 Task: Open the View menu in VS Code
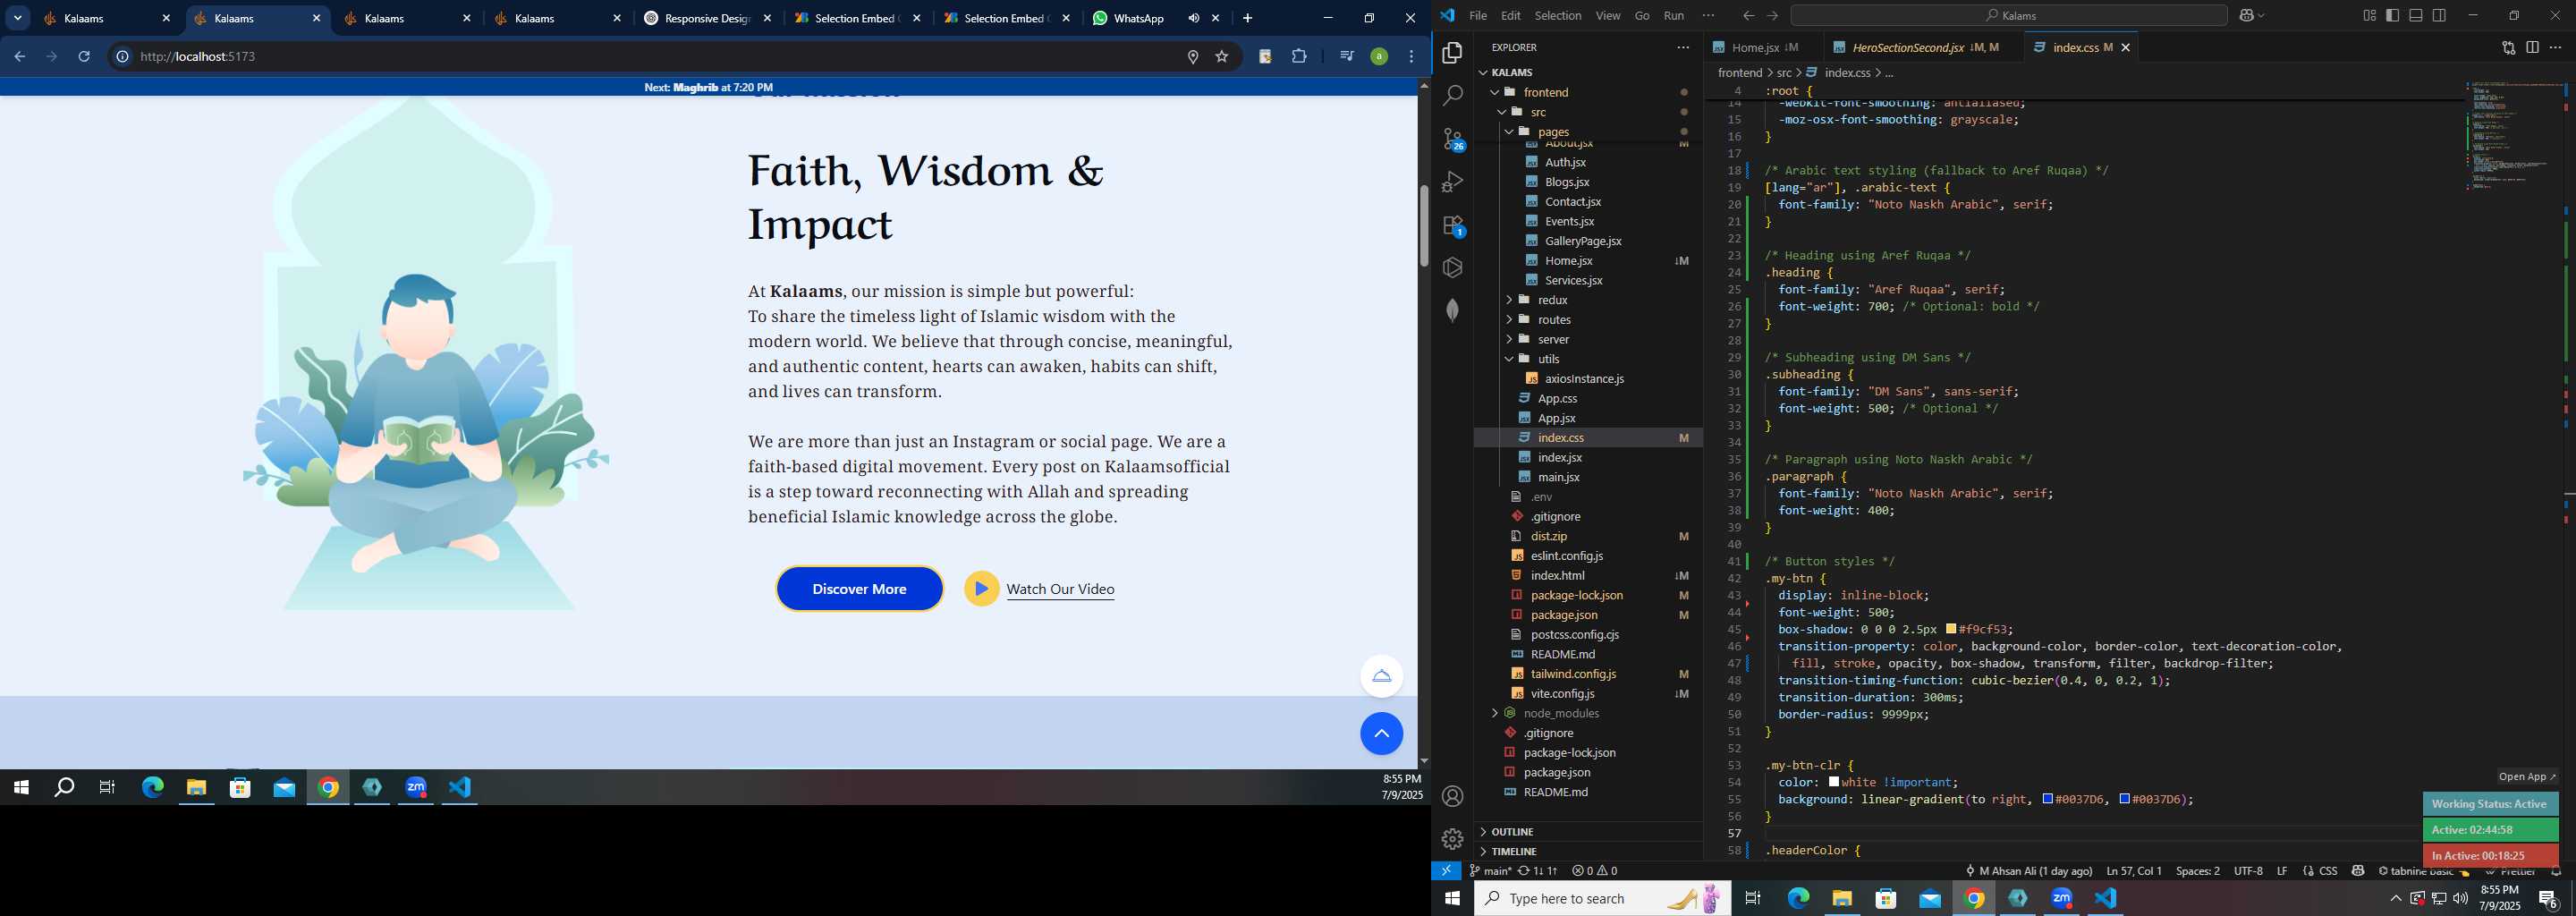(1608, 15)
